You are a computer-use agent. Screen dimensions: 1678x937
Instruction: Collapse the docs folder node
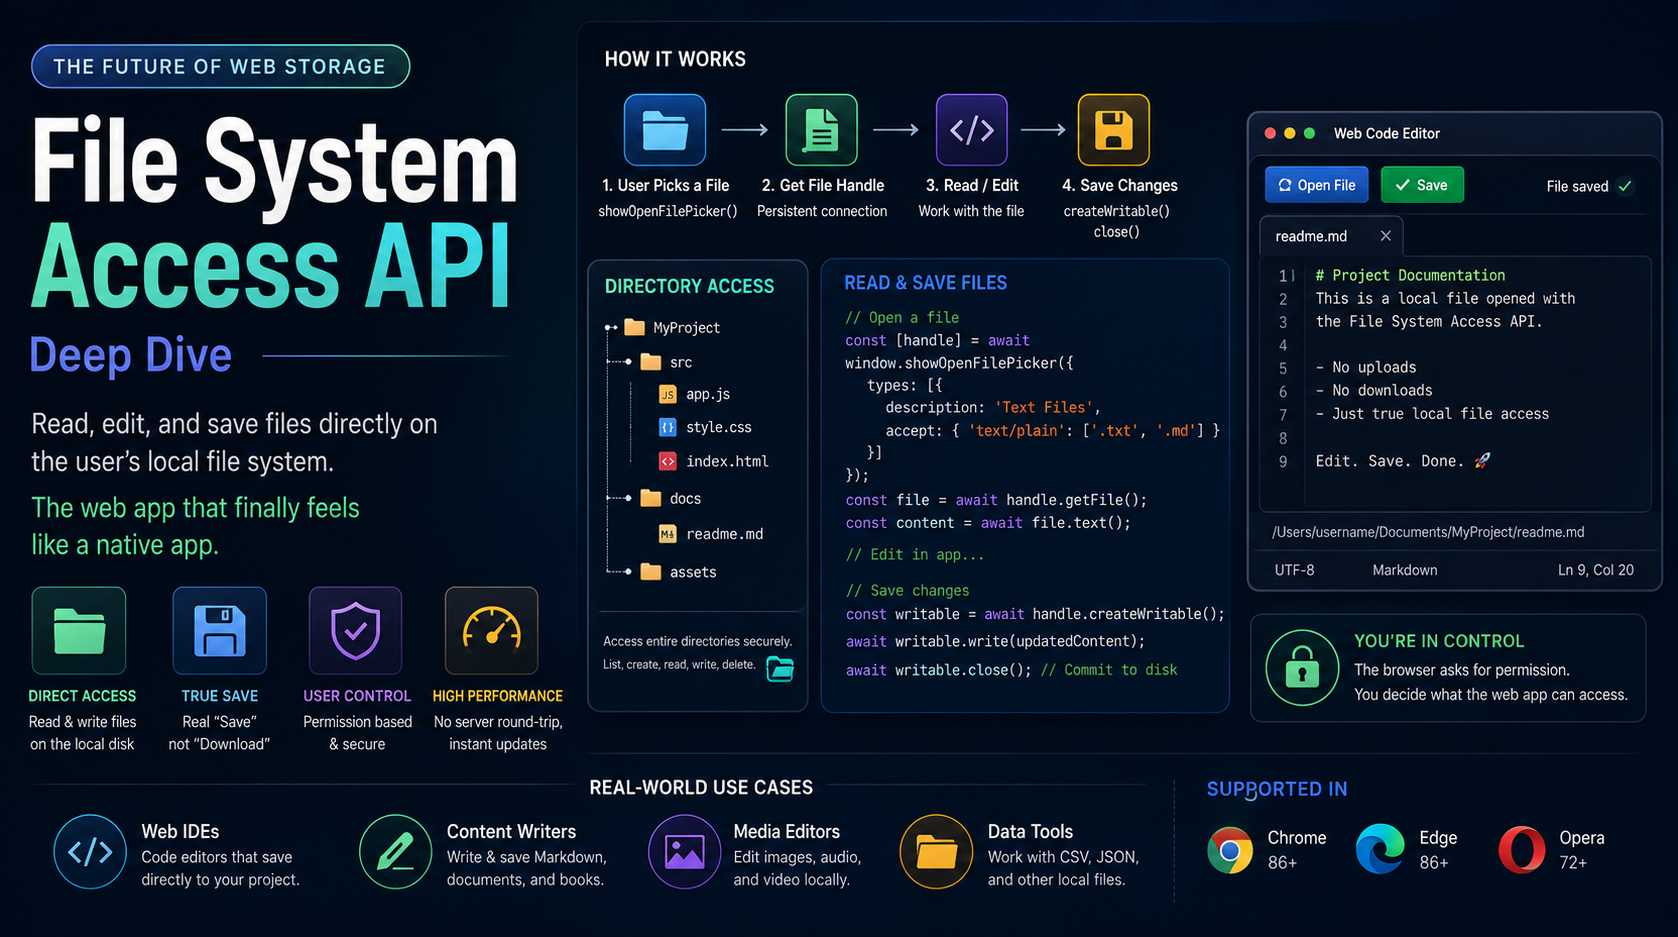pyautogui.click(x=628, y=498)
